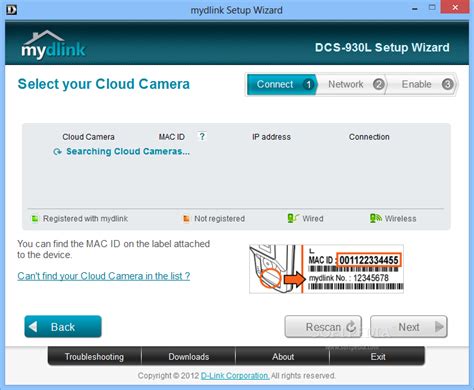Open the About menu item
This screenshot has width=474, height=390.
coord(283,357)
